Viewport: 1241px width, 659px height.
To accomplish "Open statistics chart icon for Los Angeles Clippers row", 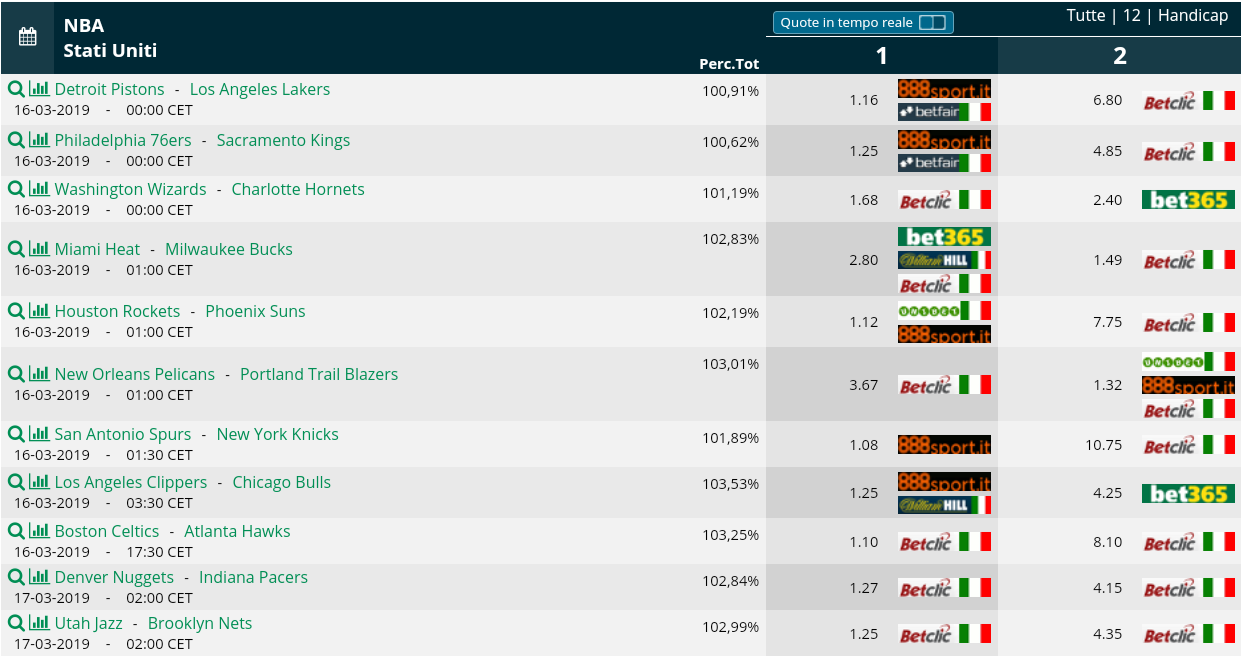I will coord(39,481).
